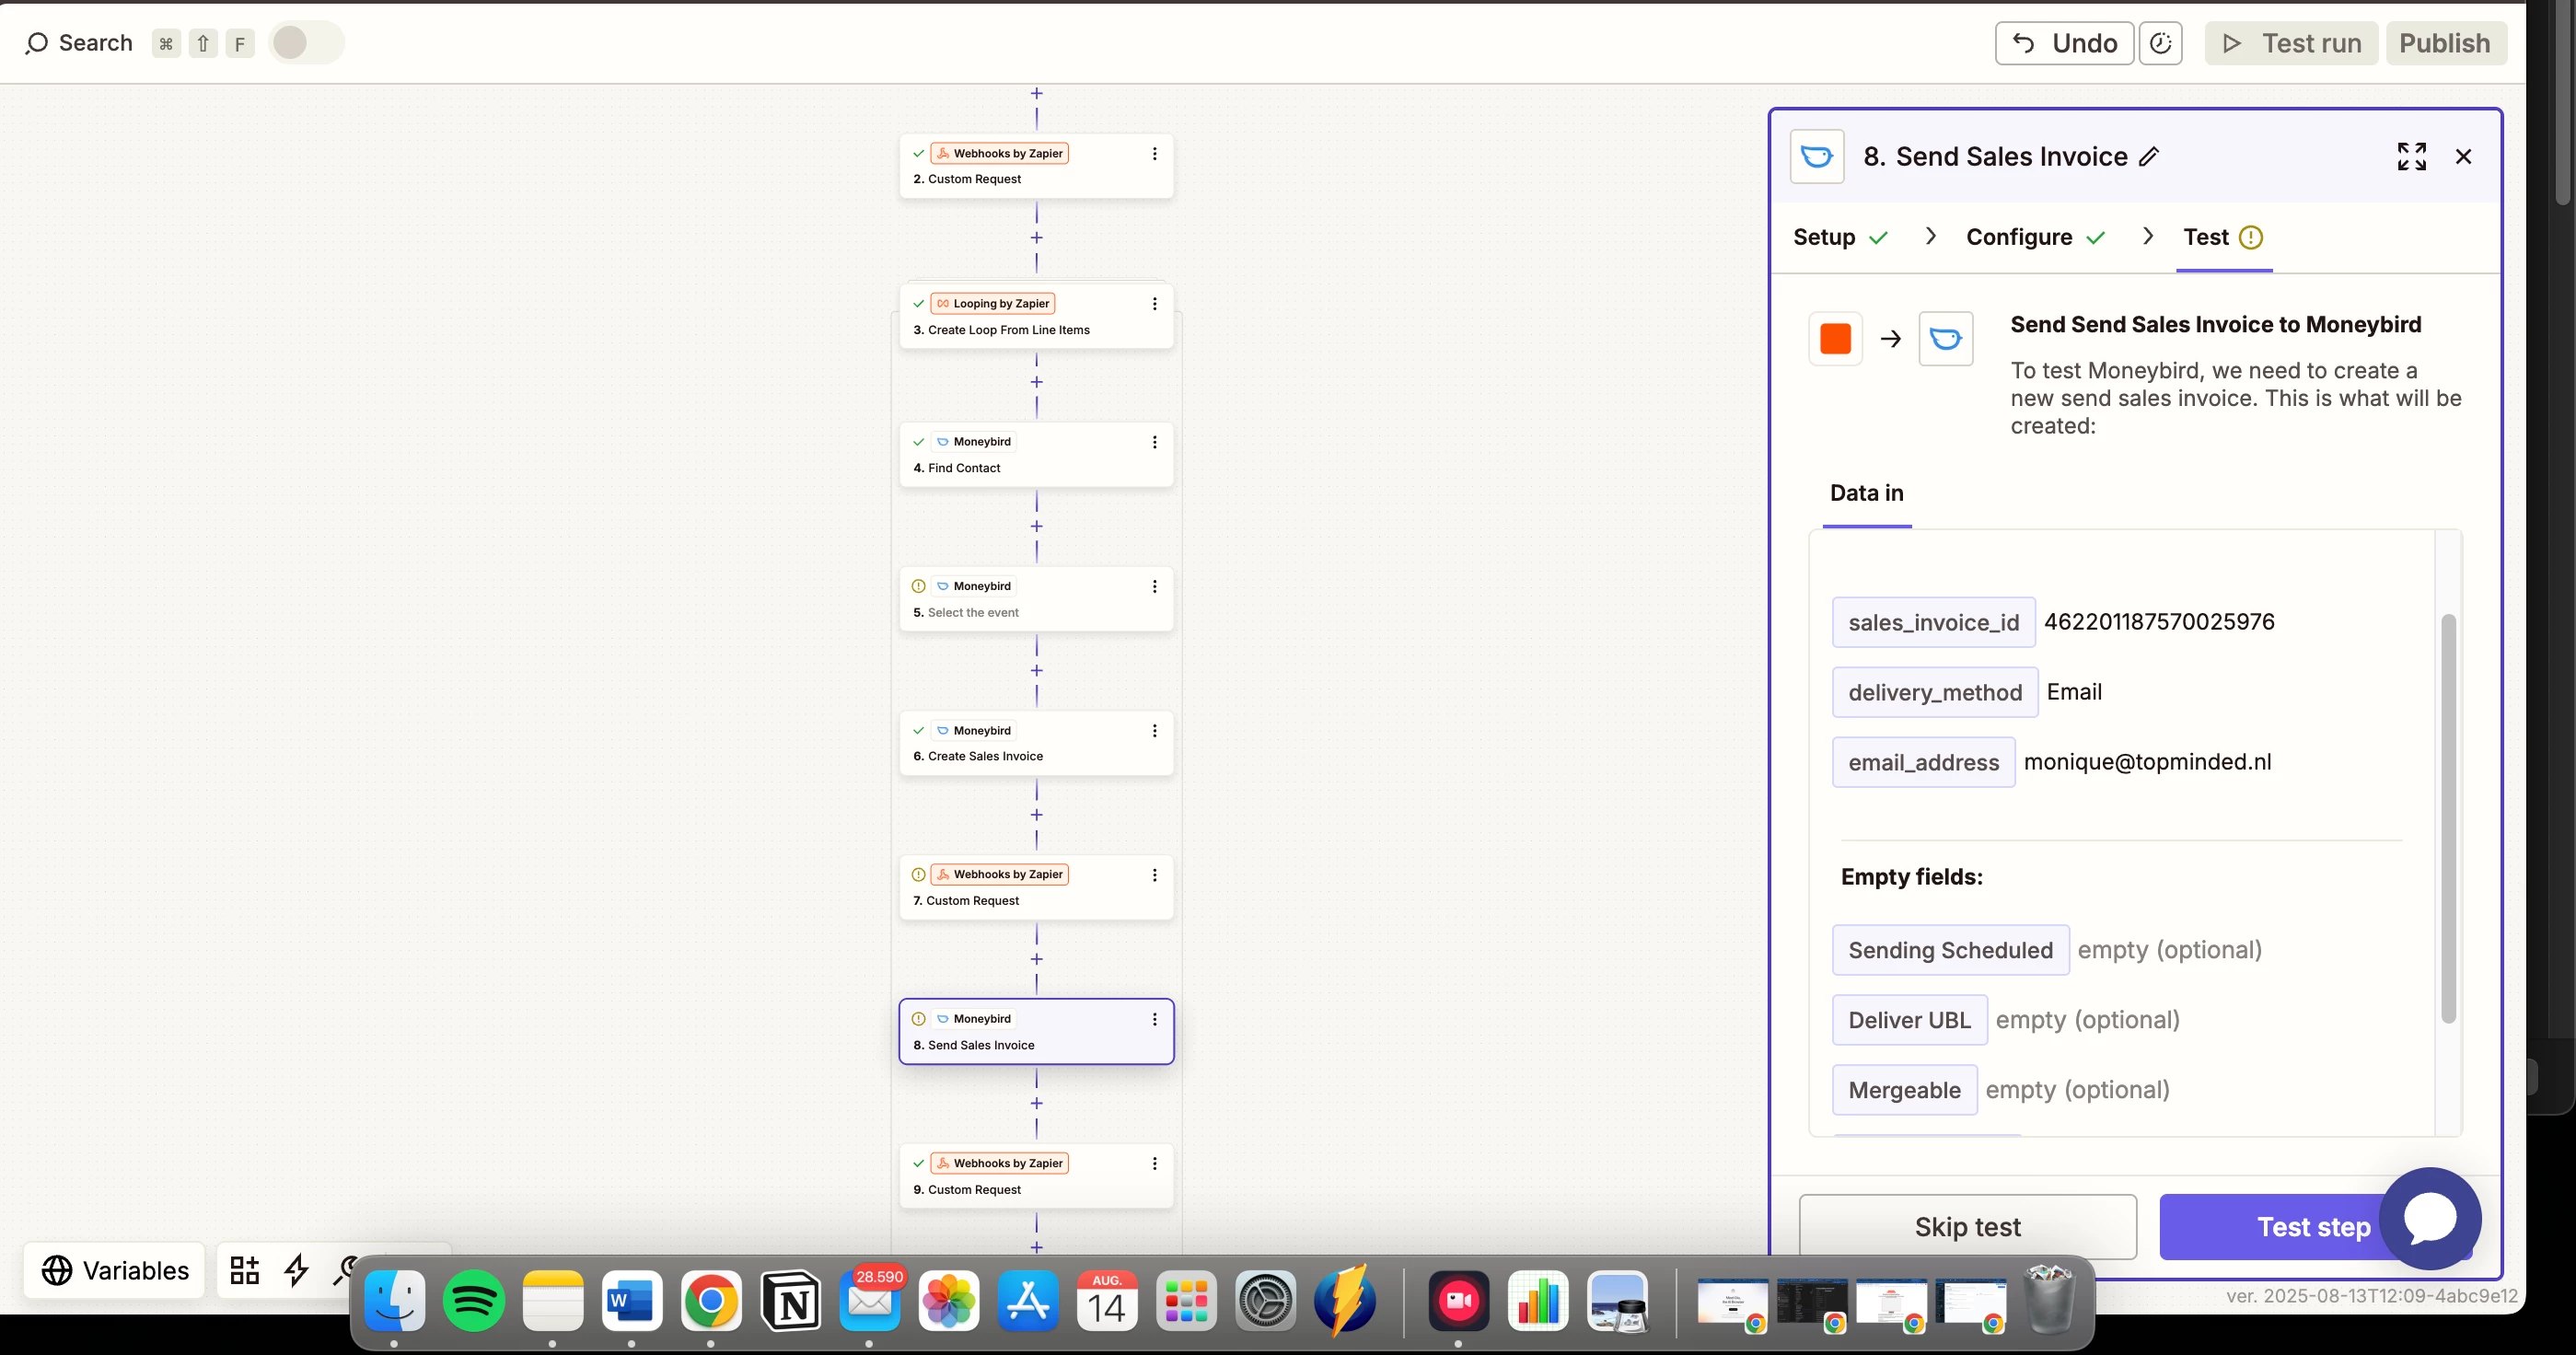Select step 9 Custom Request card
The height and width of the screenshot is (1355, 2576).
(1036, 1176)
